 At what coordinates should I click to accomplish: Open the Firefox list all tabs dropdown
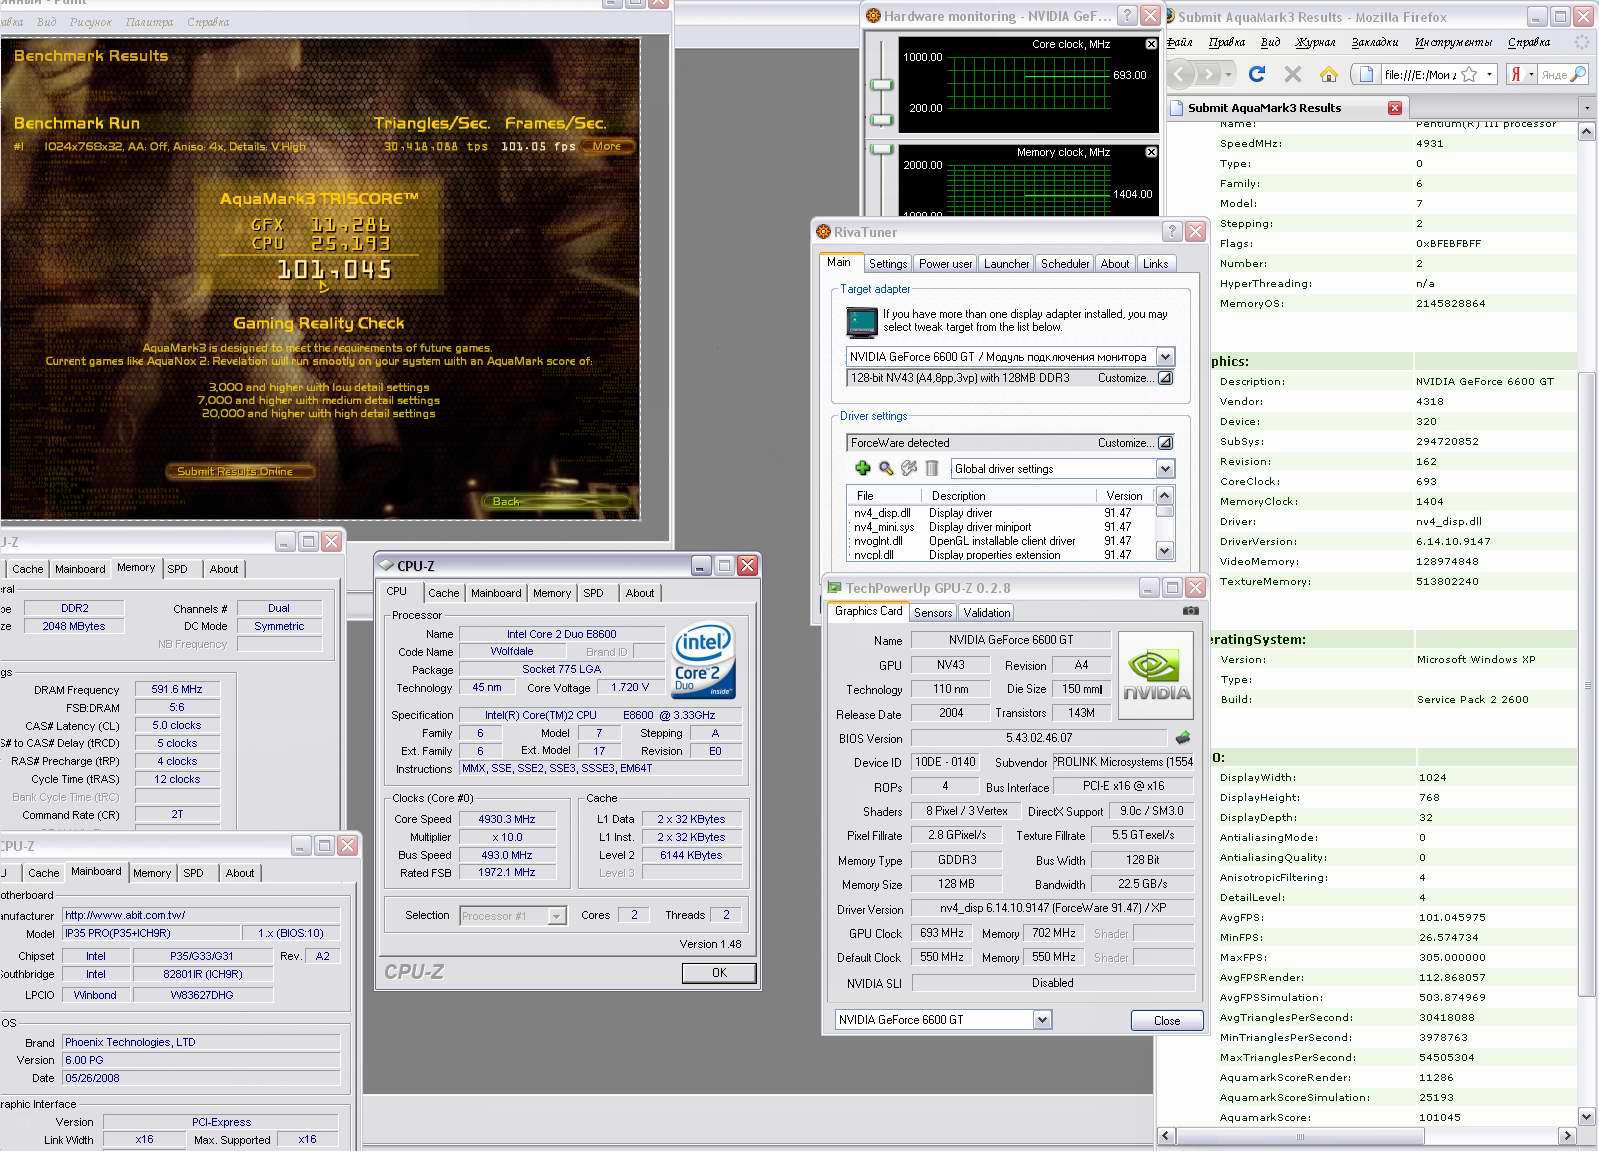coord(1587,108)
